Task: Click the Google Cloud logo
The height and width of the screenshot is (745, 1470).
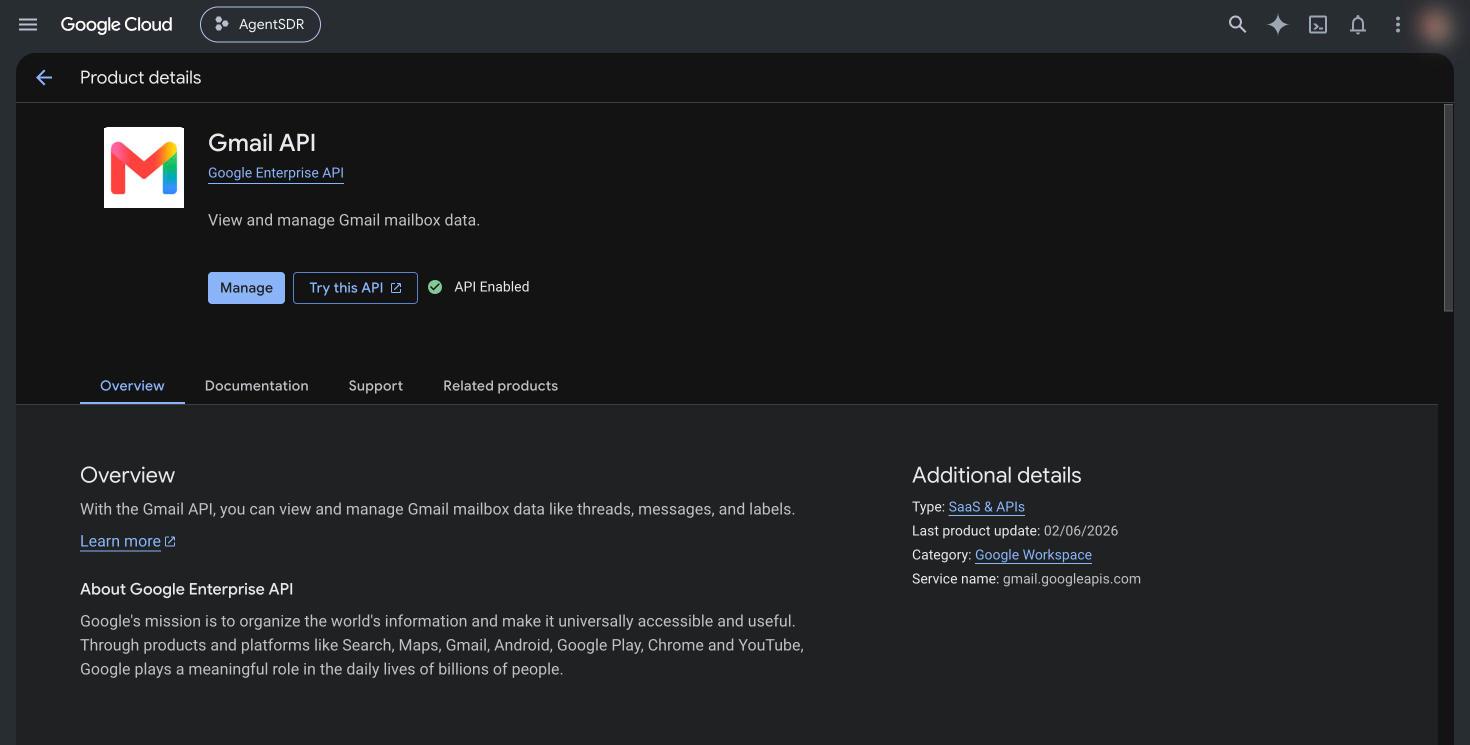Action: pos(116,24)
